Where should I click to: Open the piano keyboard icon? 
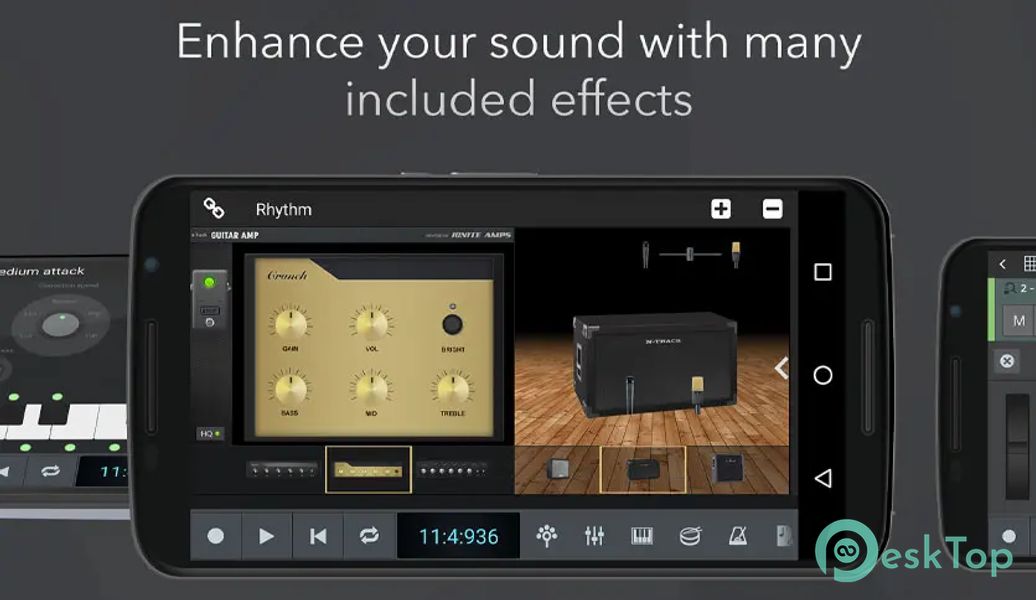coord(642,536)
